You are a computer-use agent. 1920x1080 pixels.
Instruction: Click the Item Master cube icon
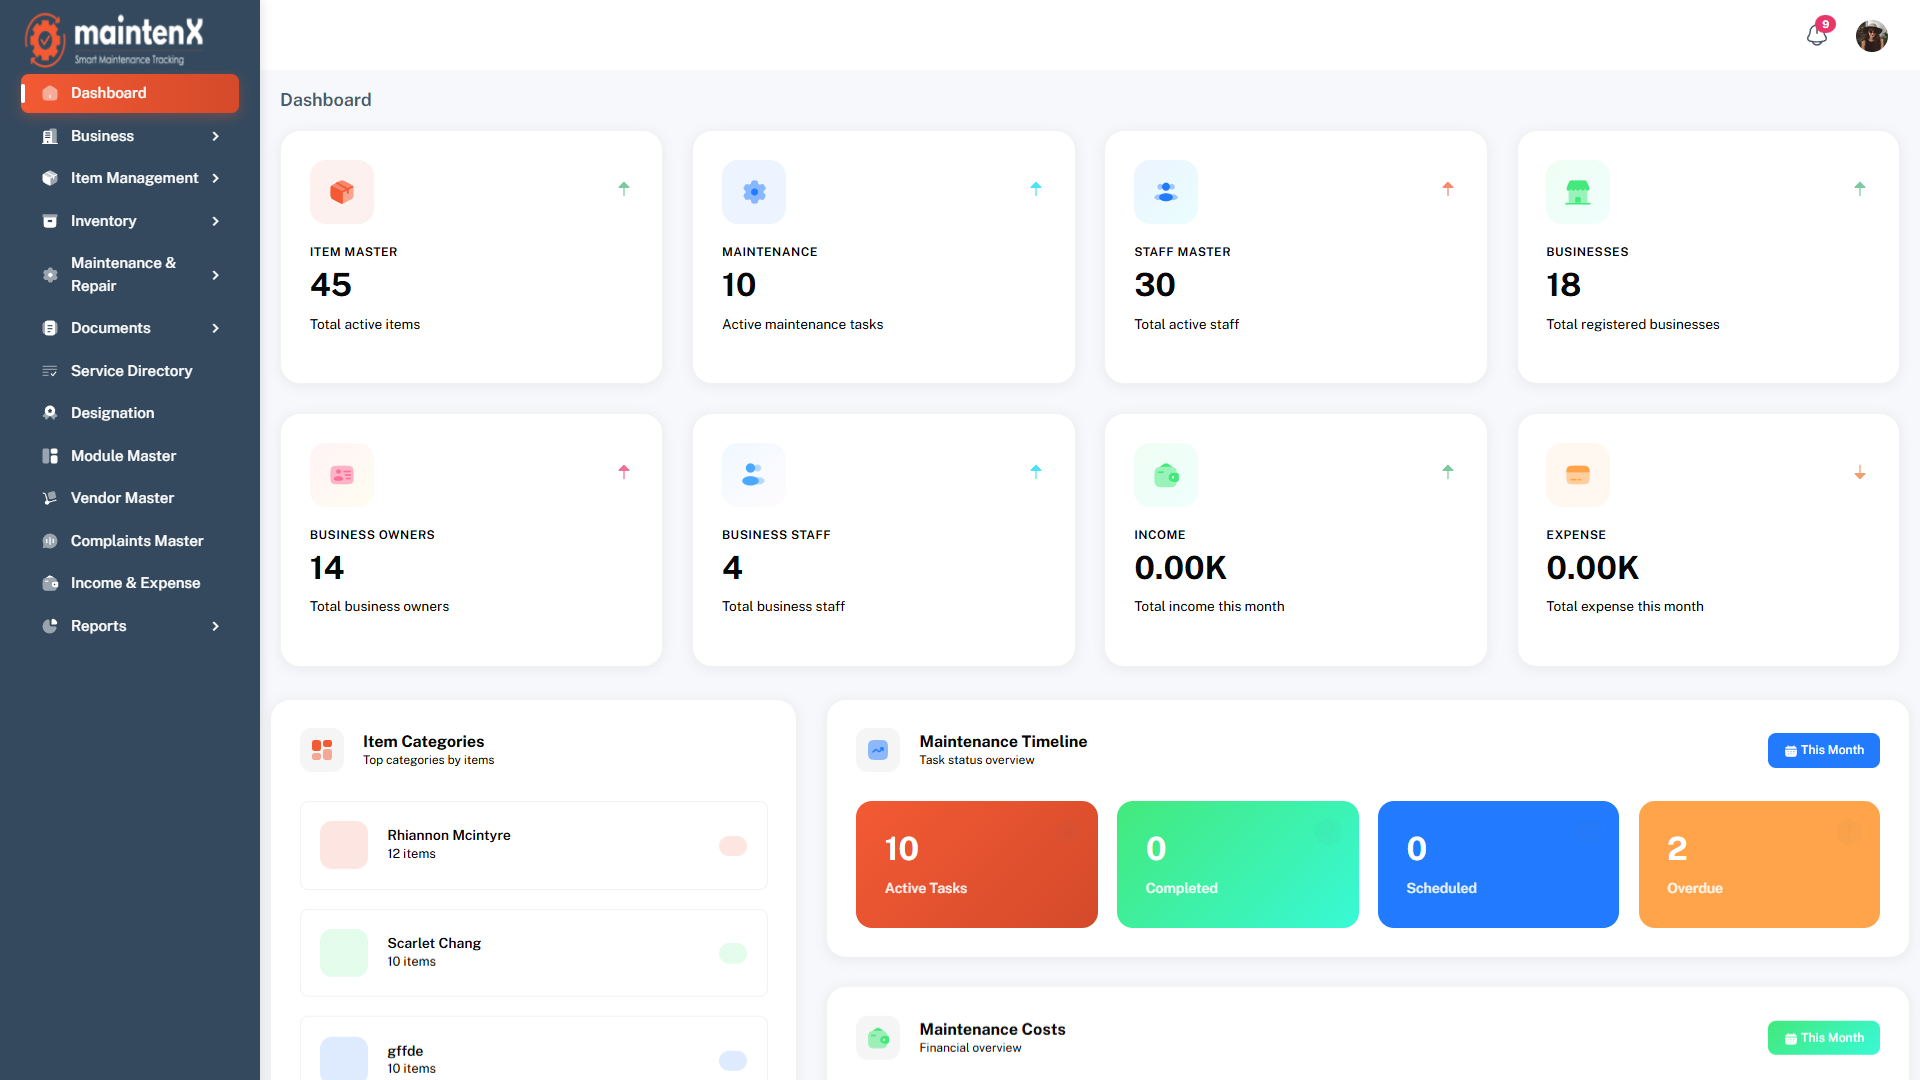pos(341,192)
